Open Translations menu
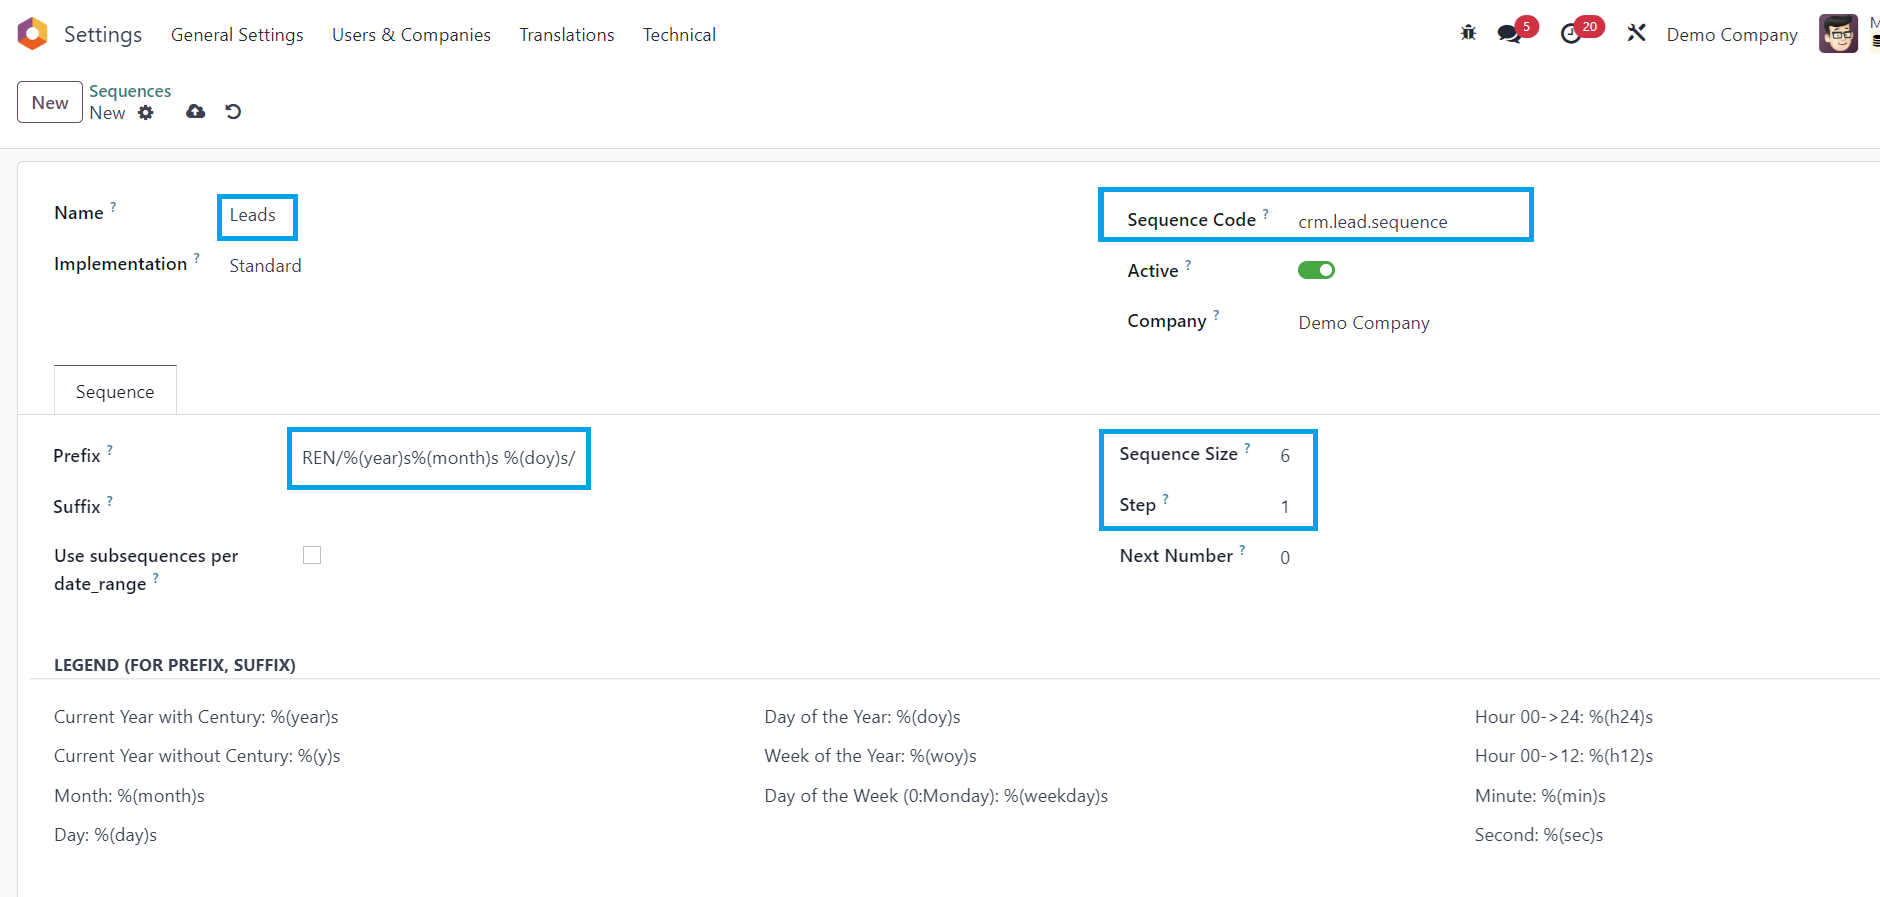 pyautogui.click(x=567, y=35)
